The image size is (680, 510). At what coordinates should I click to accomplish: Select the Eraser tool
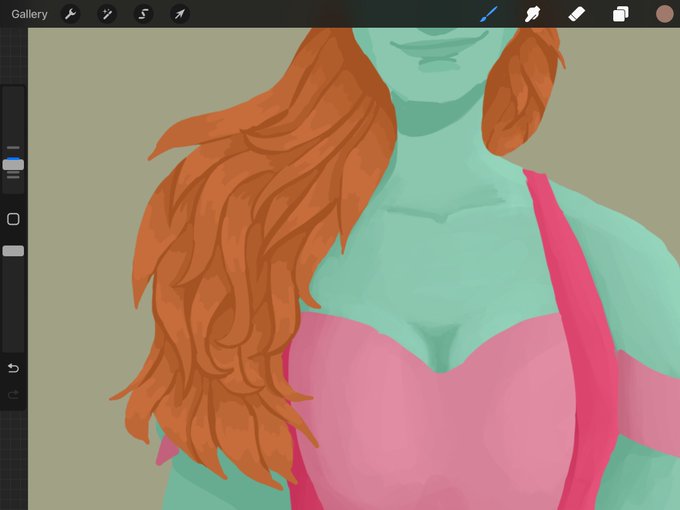tap(576, 14)
